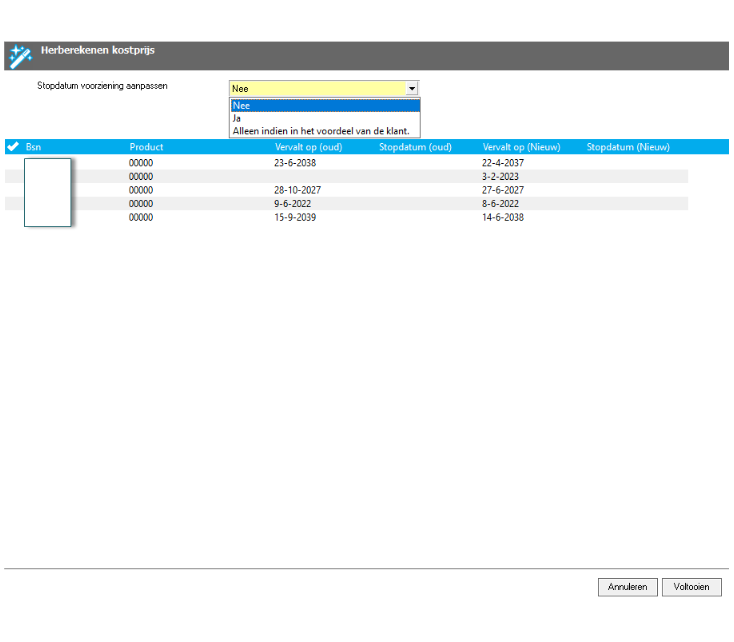Toggle the select-all checkmark in table header
Screen dimensions: 734x642
pos(13,147)
